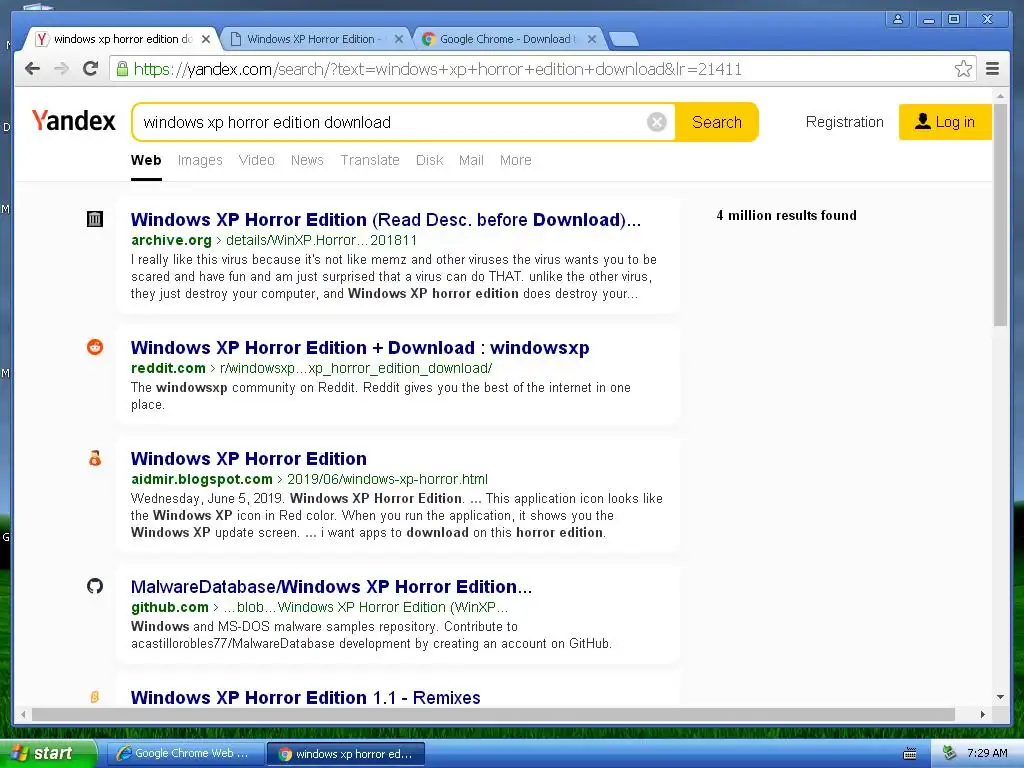Image resolution: width=1024 pixels, height=768 pixels.
Task: Click the Chrome address bar URL
Action: pos(438,69)
